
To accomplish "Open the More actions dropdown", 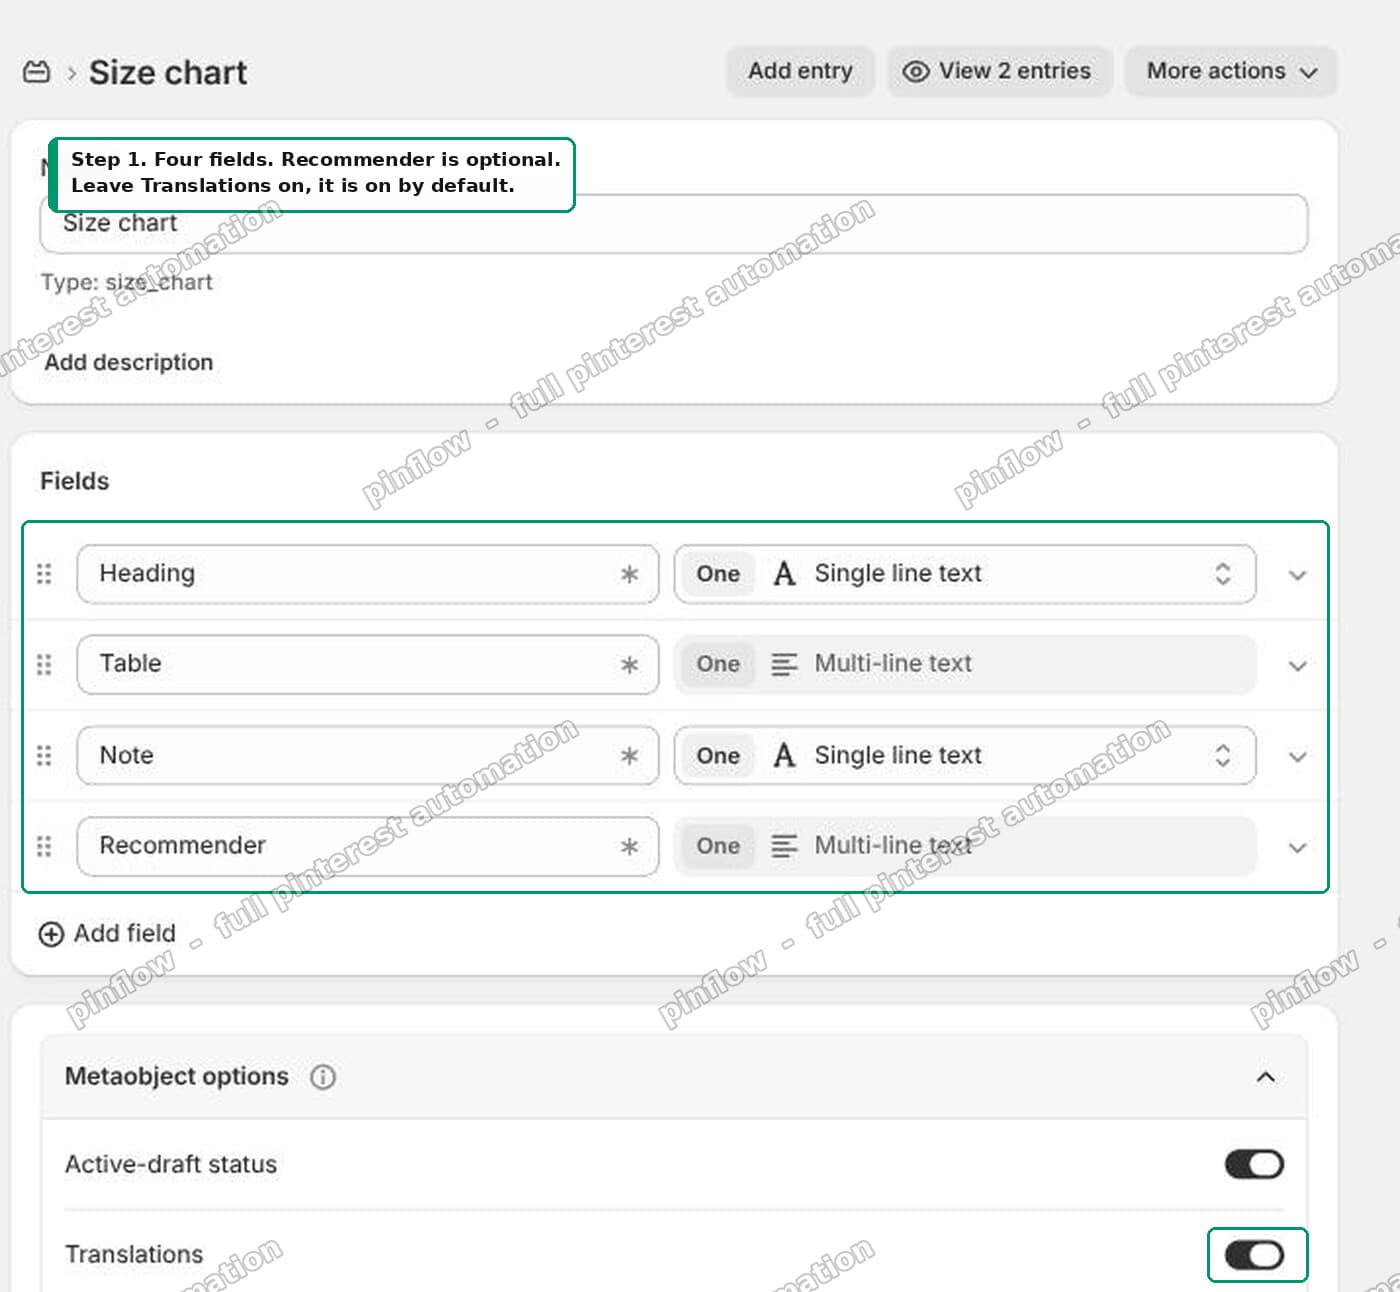I will click(x=1231, y=71).
